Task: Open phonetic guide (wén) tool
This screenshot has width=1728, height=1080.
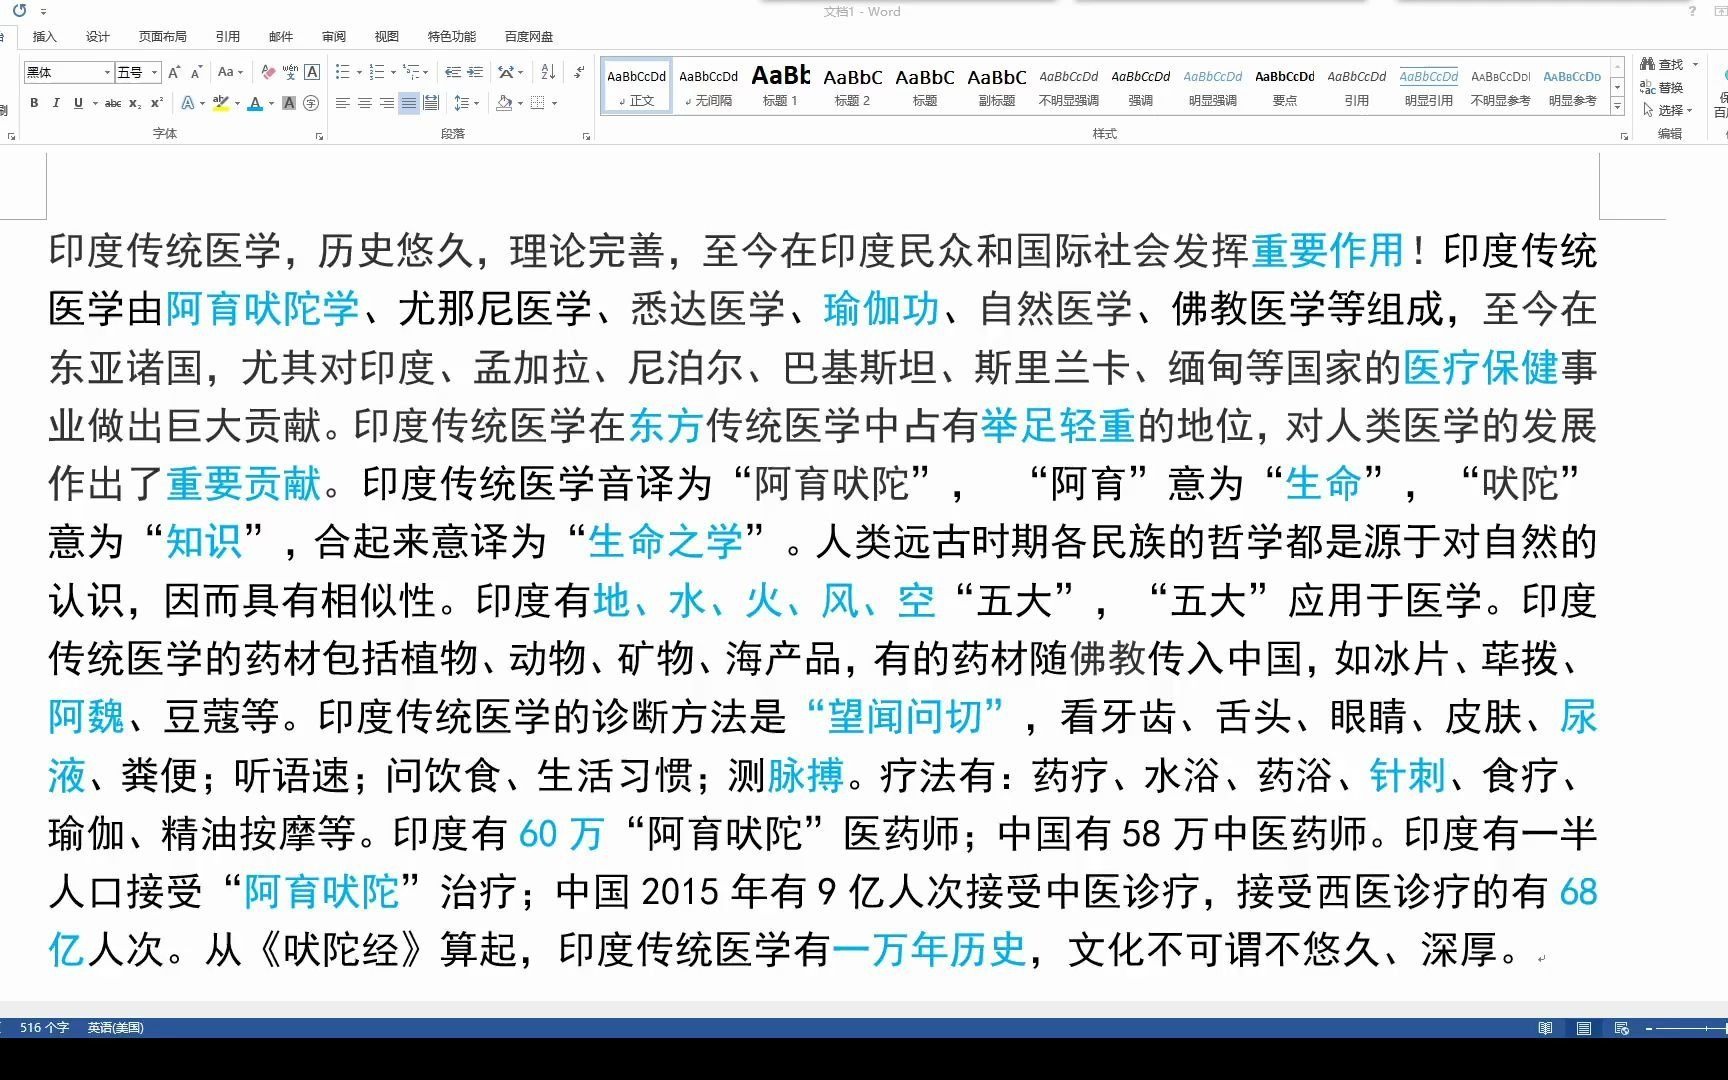Action: point(290,72)
